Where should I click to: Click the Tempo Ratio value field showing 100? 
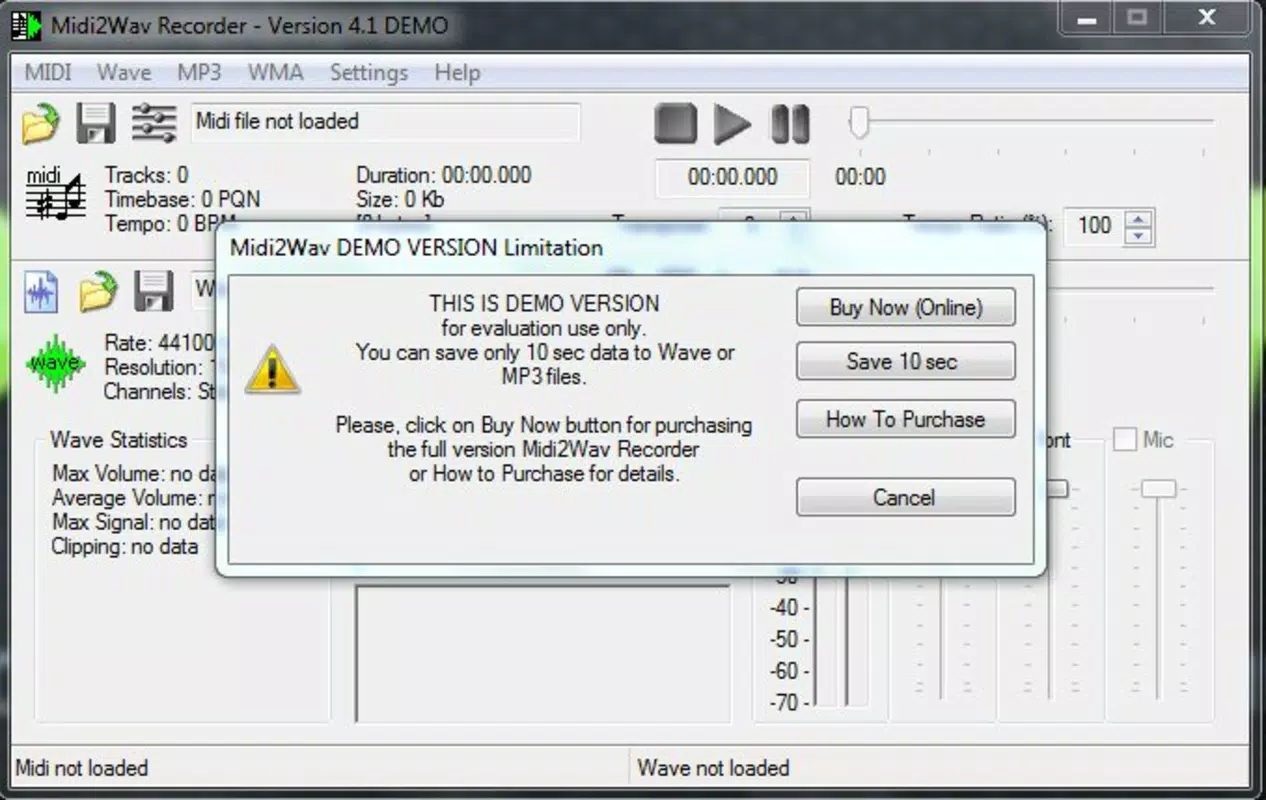click(1095, 226)
